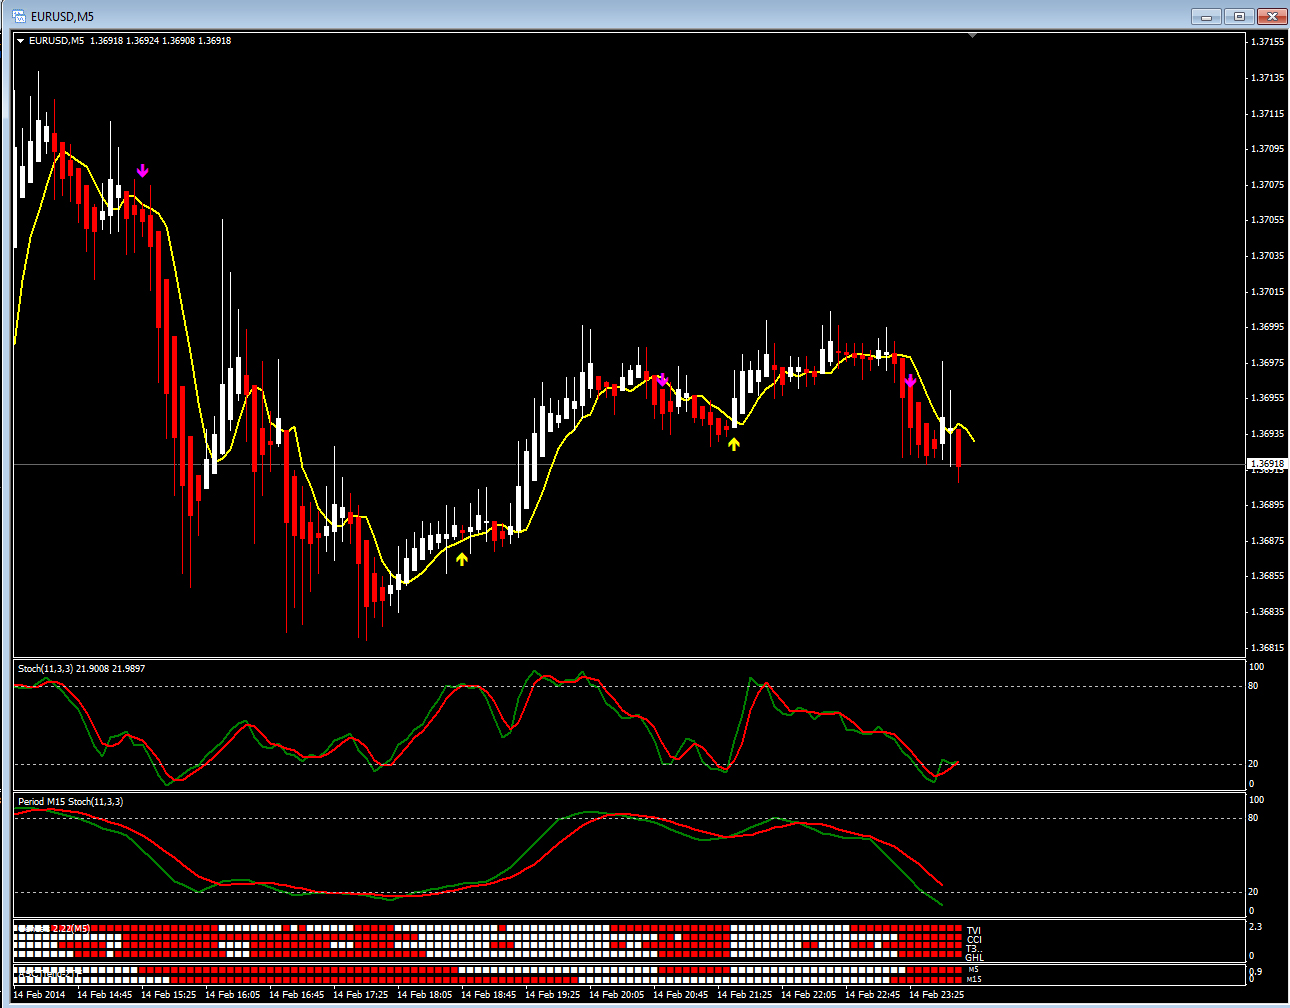
Task: Minimize the EURUSD,M5 chart window
Action: click(1207, 16)
